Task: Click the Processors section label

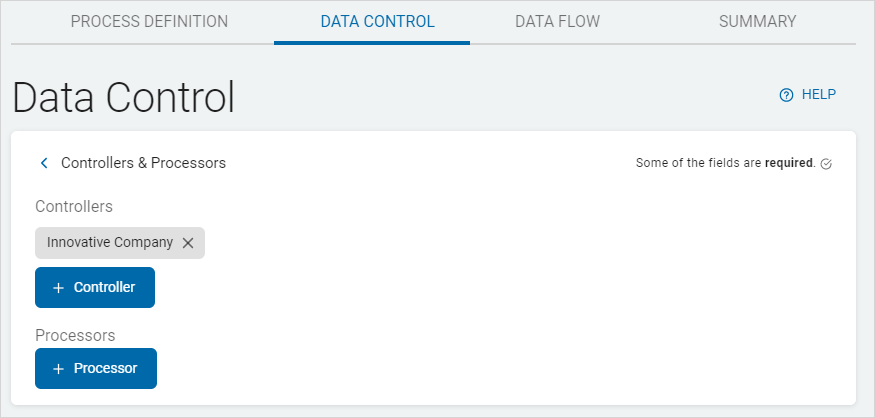Action: (75, 335)
